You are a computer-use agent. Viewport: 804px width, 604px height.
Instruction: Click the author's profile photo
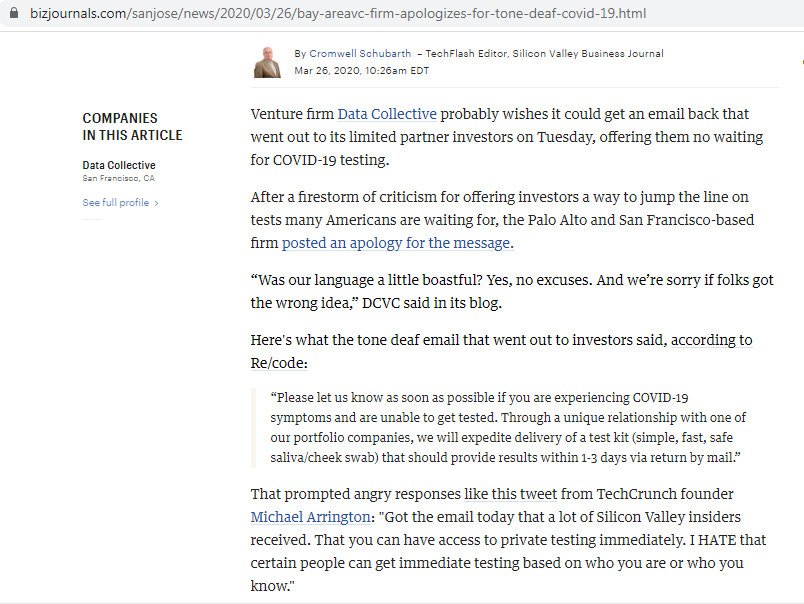(268, 62)
